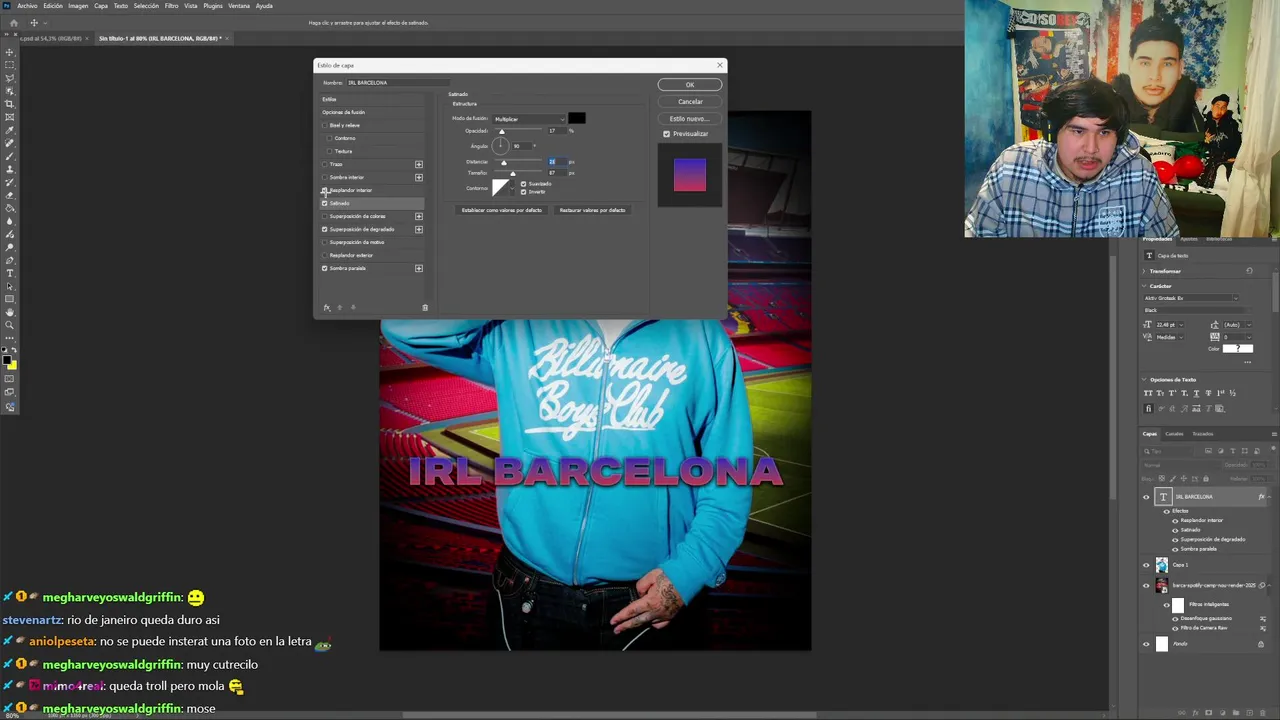Open Opciones de fusión settings
This screenshot has width=1280, height=720.
coord(343,112)
